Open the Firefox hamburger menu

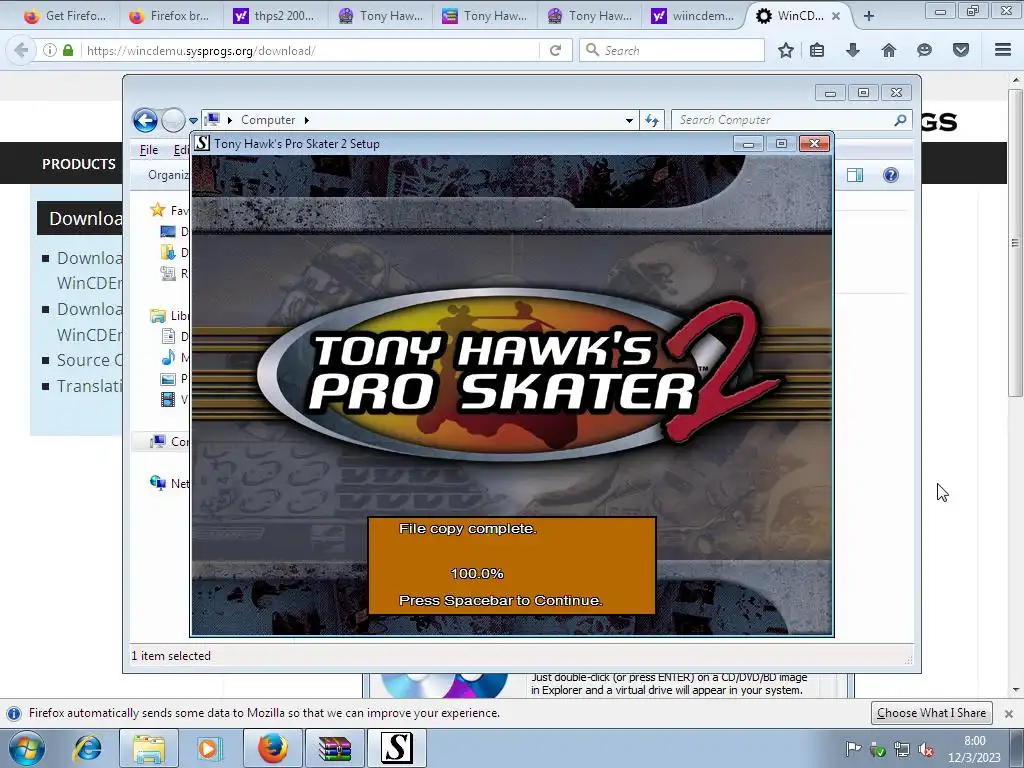[x=1003, y=50]
